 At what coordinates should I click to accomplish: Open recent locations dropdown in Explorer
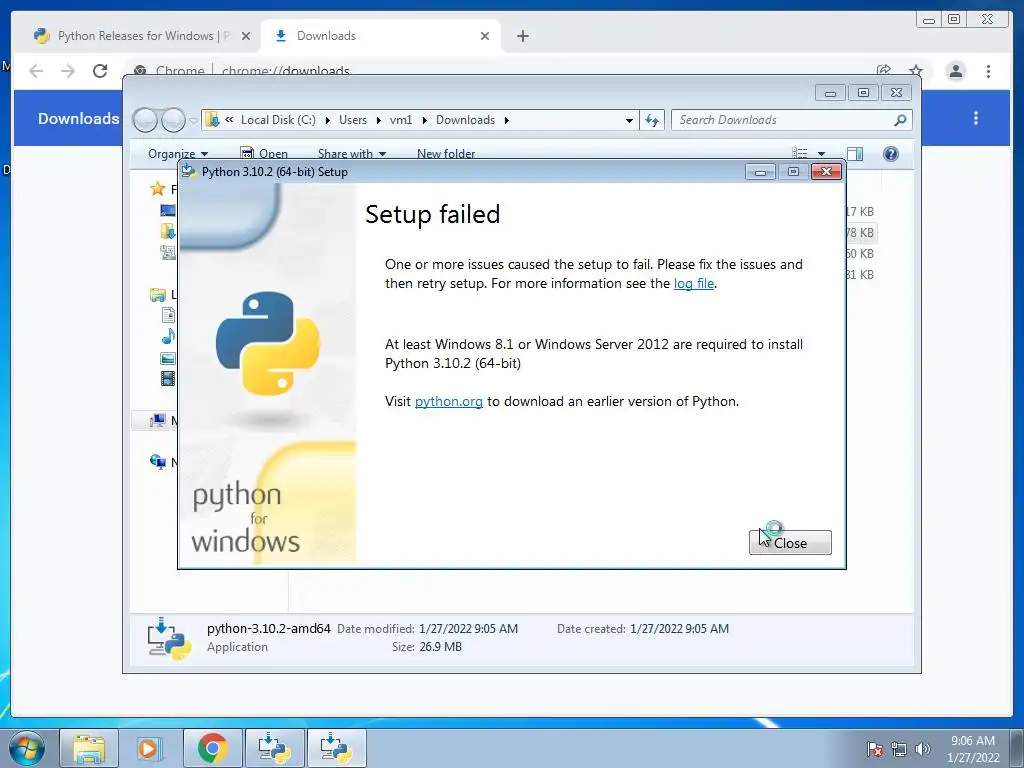coord(193,121)
